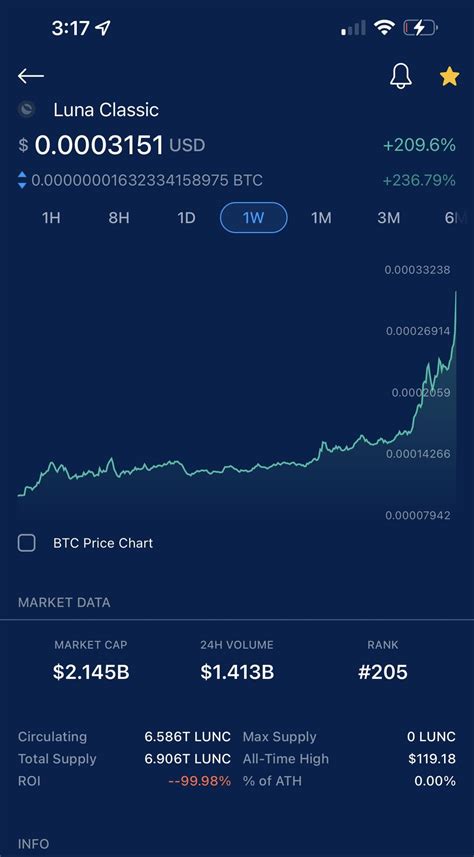Tap the battery charging icon
Image resolution: width=474 pixels, height=857 pixels.
coord(420,27)
